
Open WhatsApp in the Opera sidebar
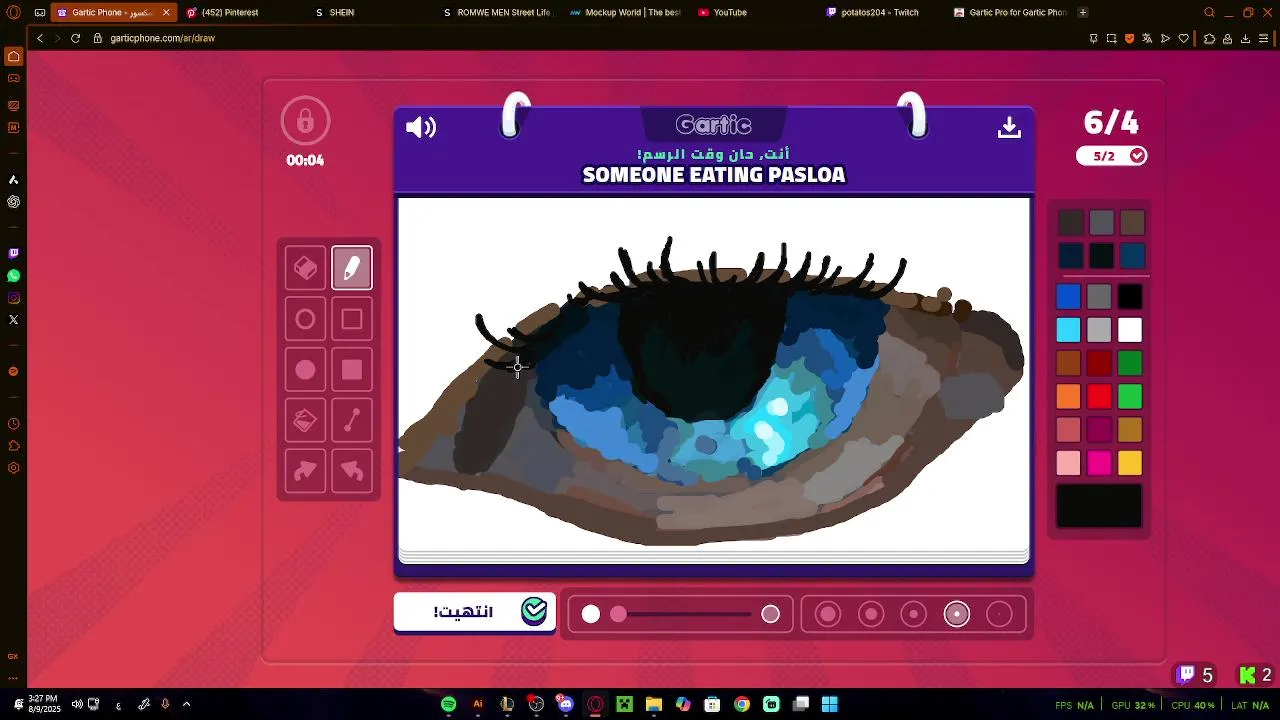point(14,276)
